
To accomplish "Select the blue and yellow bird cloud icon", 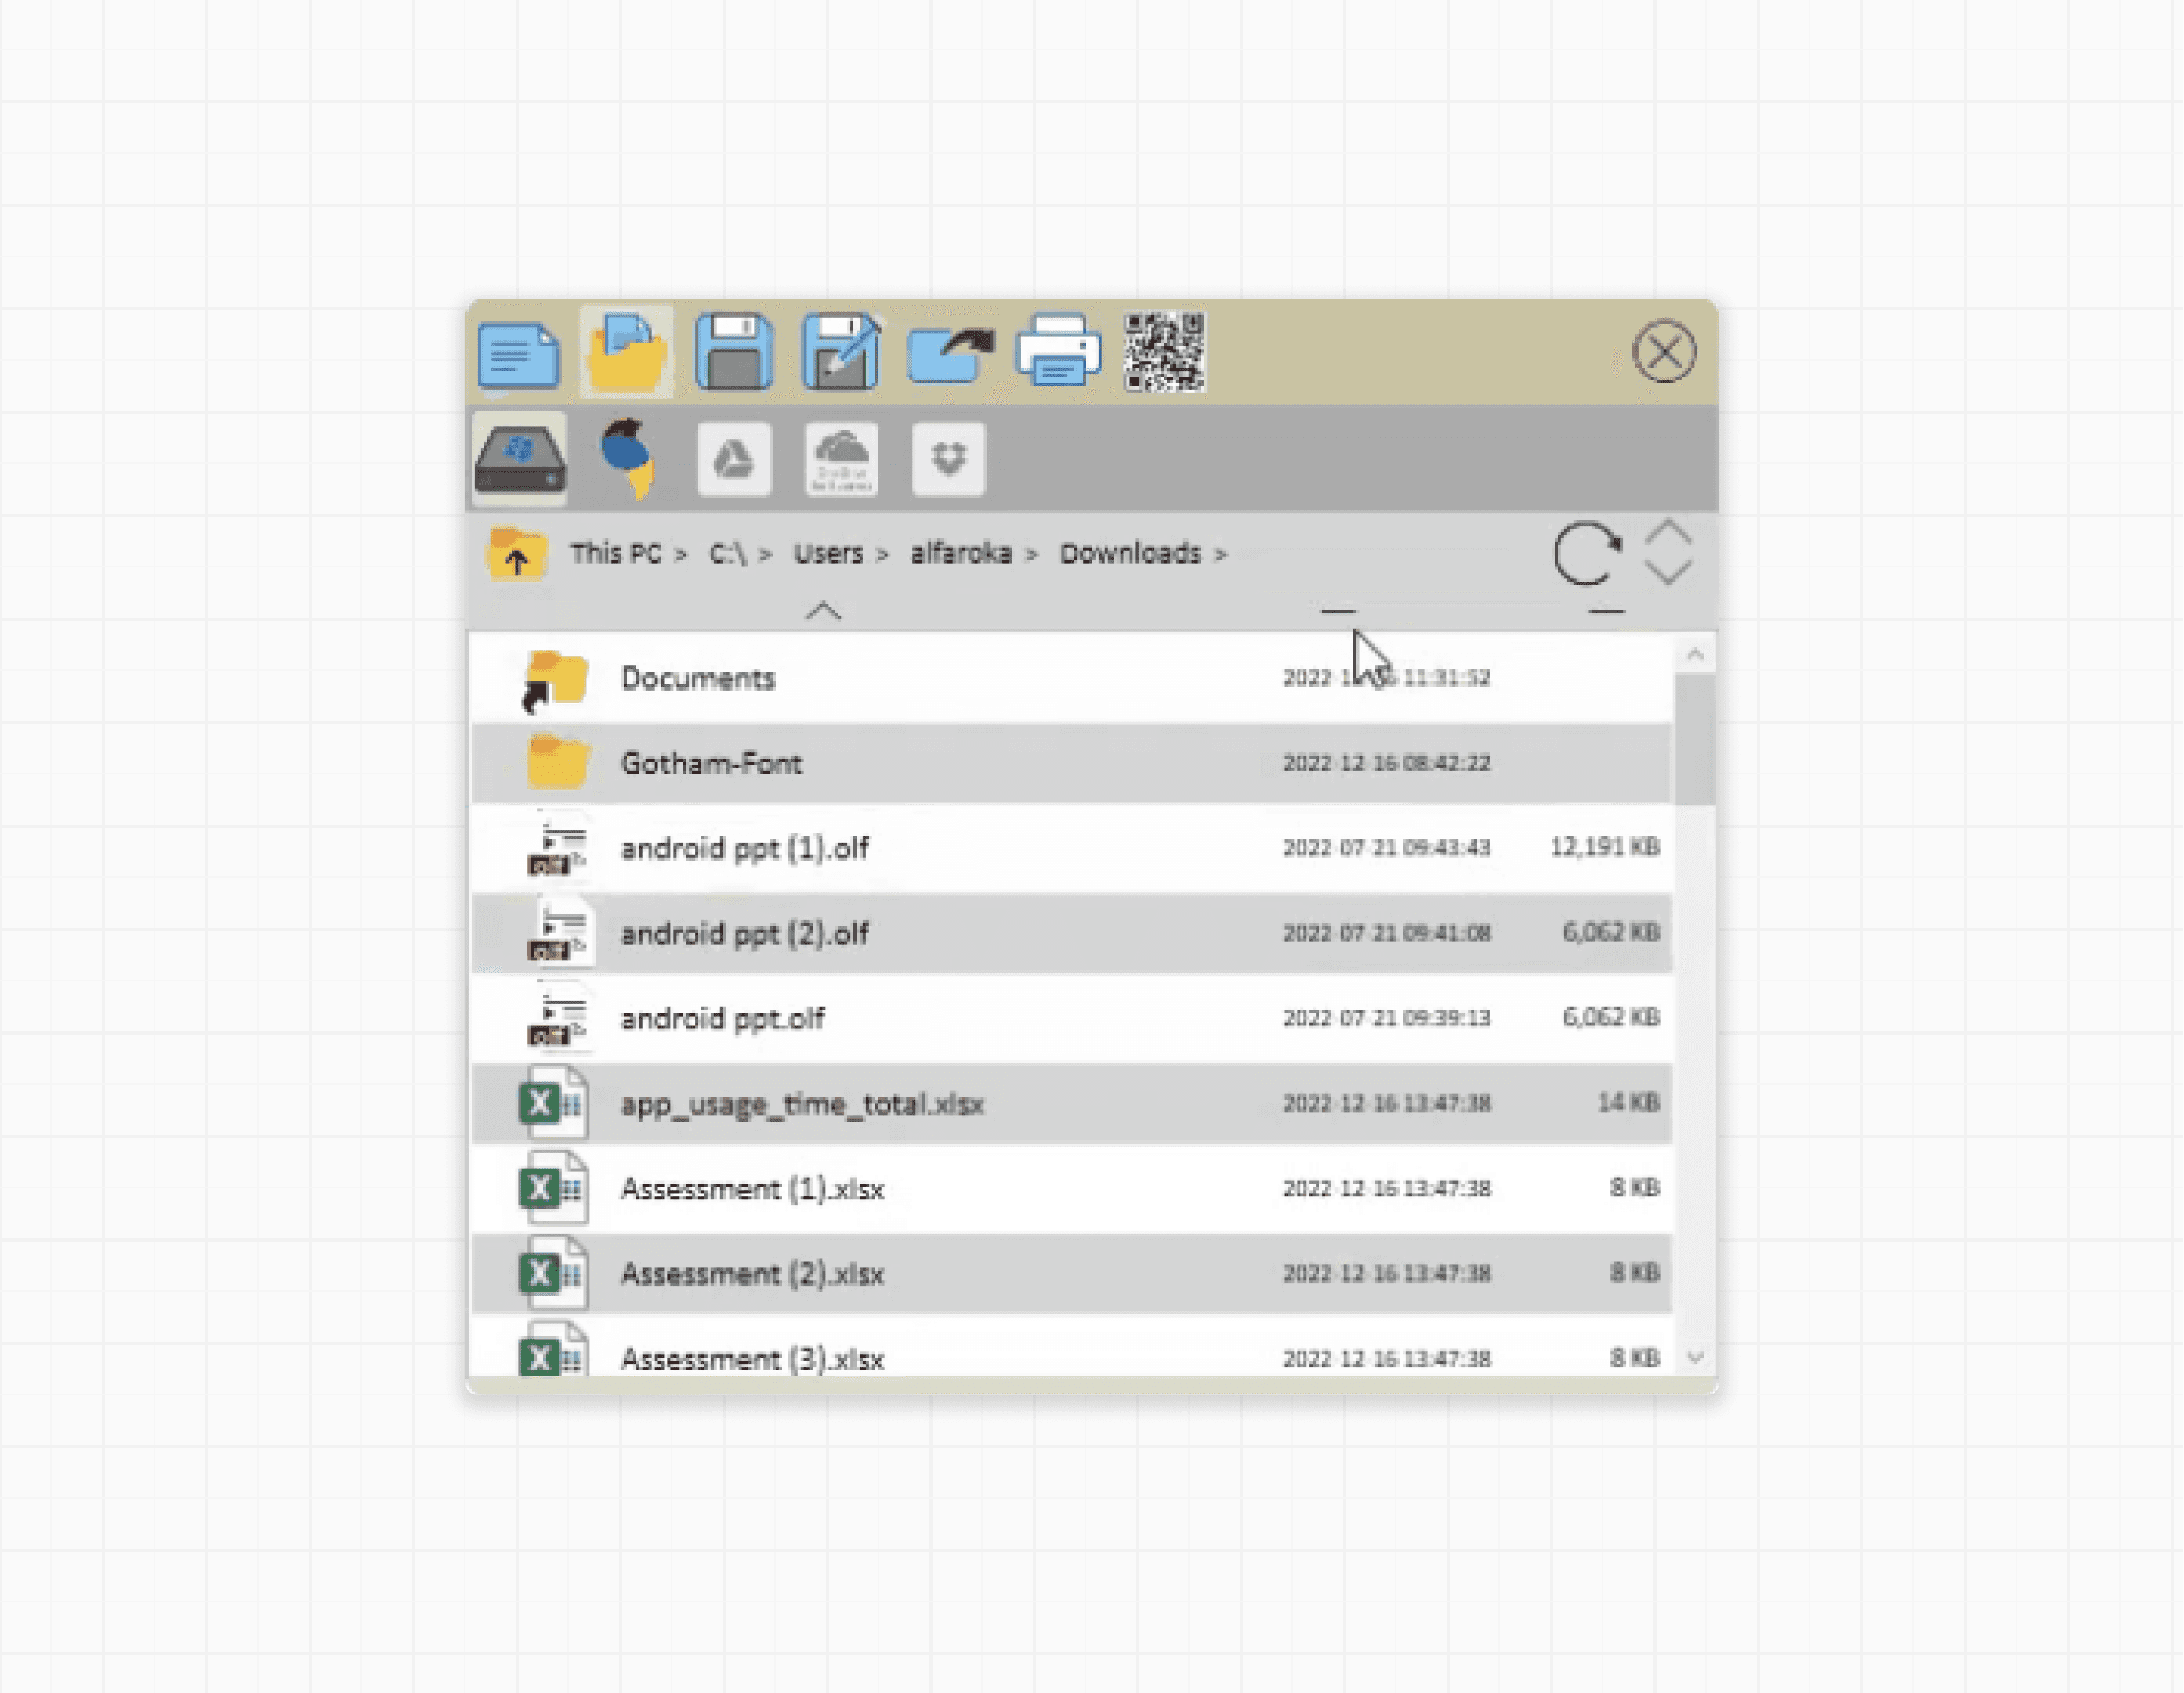I will (629, 458).
